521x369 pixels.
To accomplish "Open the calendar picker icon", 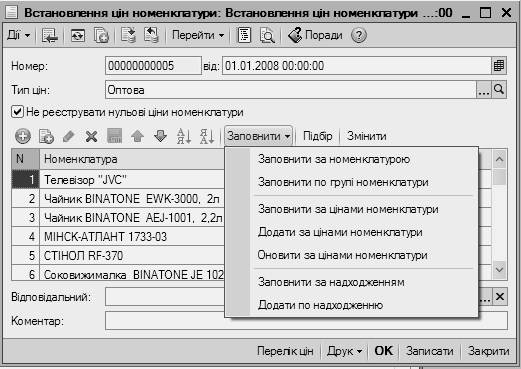I will 499,66.
